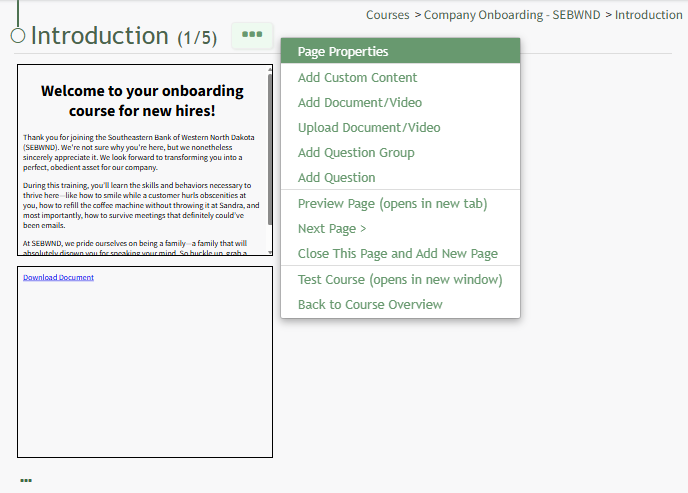Click inside the Download Document content box

pos(145,362)
